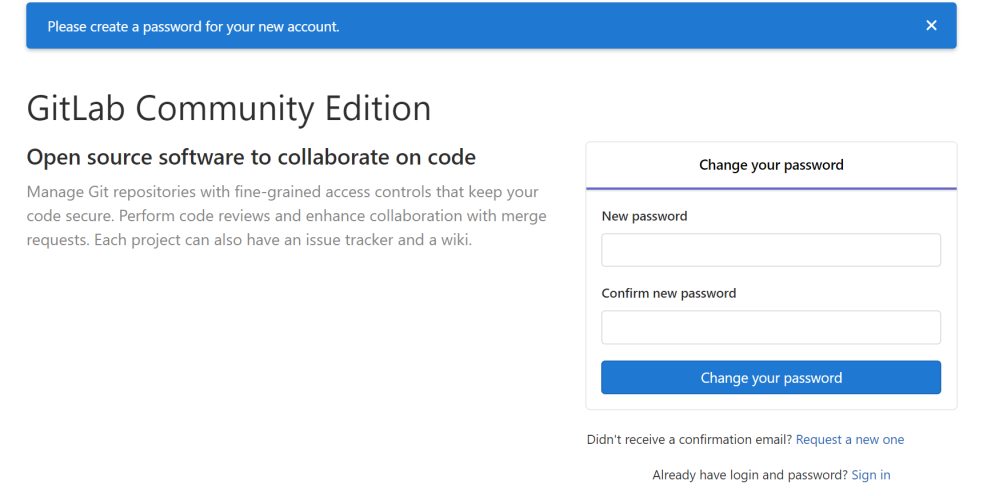Open the Request a new one link
The image size is (987, 496).
[850, 439]
